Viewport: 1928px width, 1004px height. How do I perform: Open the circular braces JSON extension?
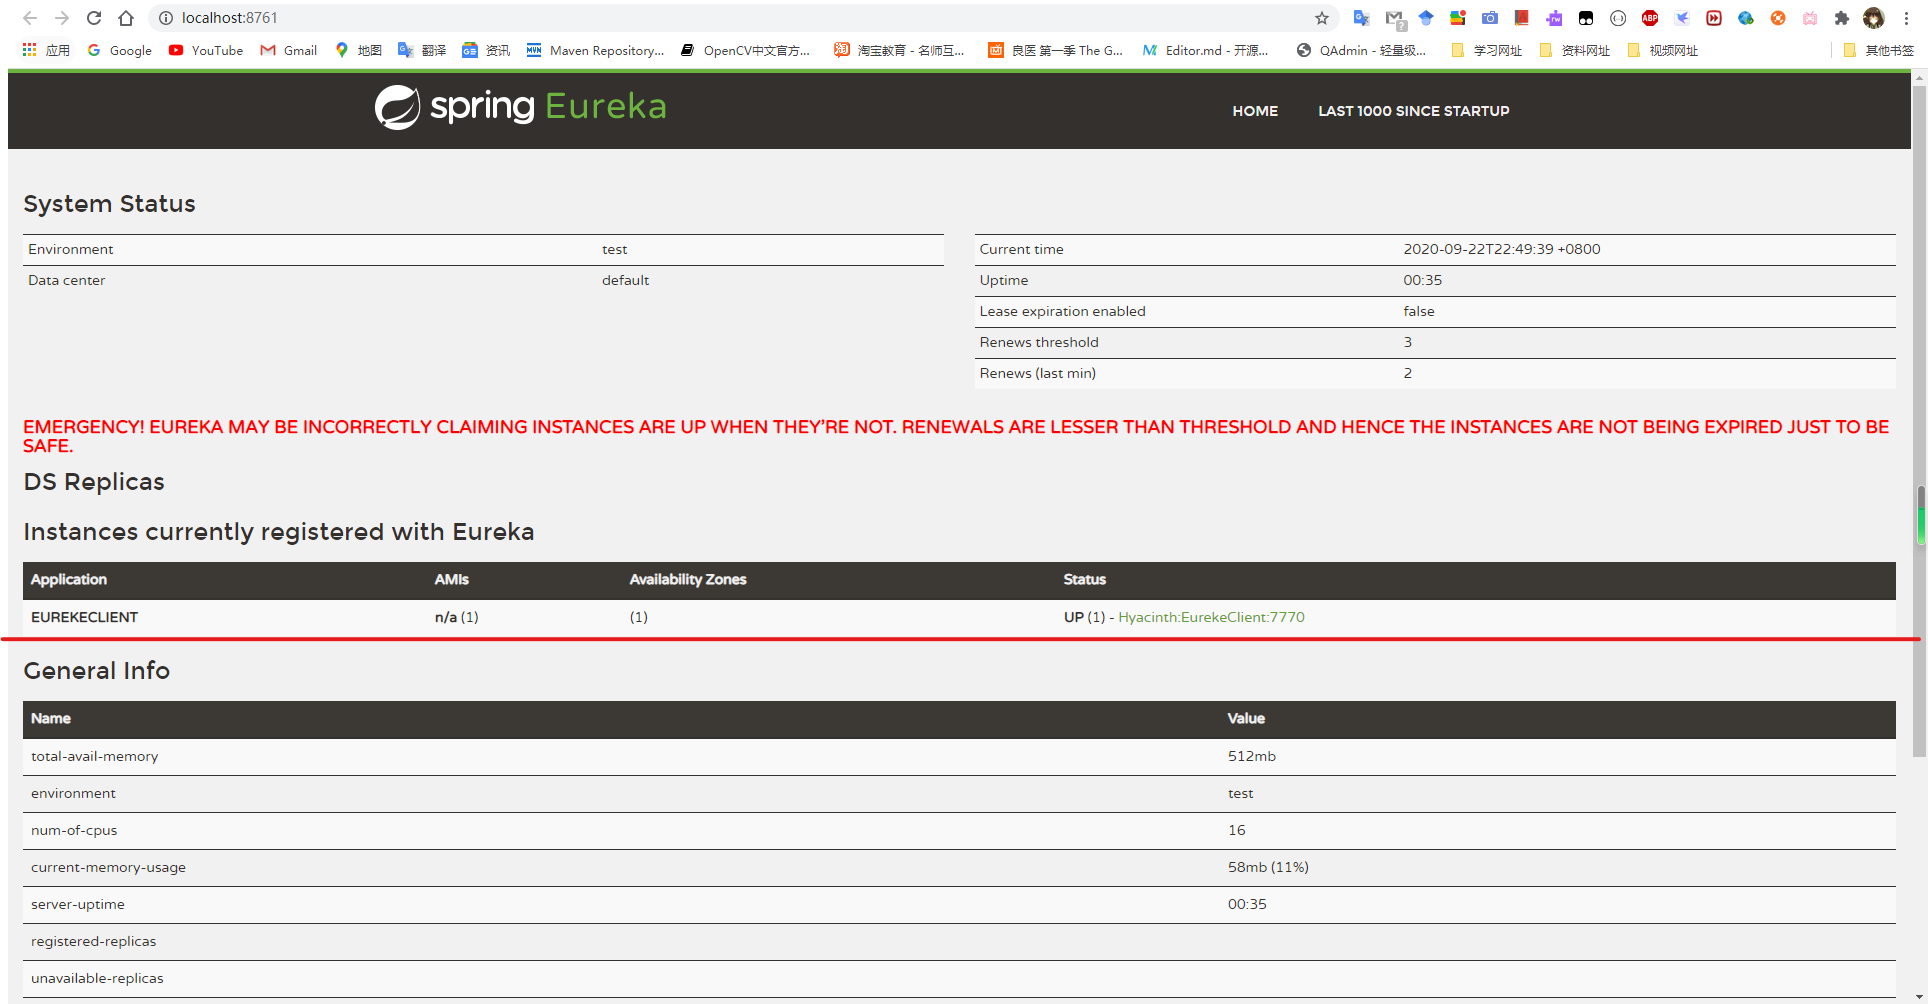click(1618, 18)
